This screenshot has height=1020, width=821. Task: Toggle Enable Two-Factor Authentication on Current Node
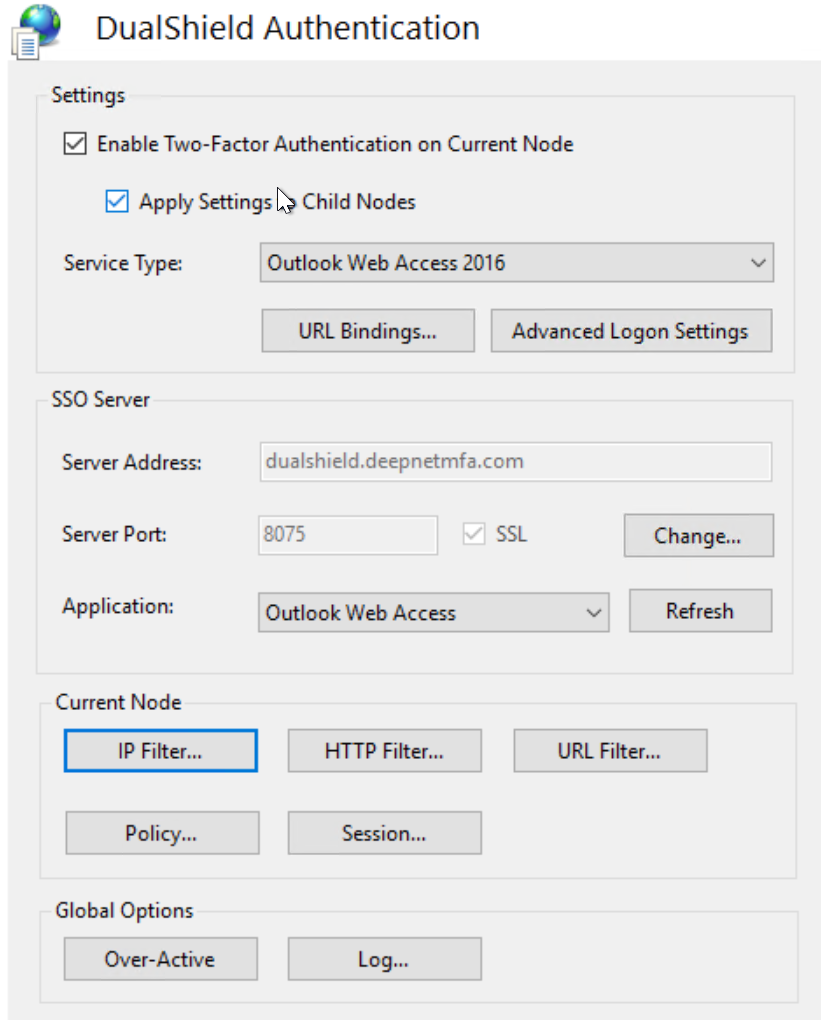tap(74, 144)
